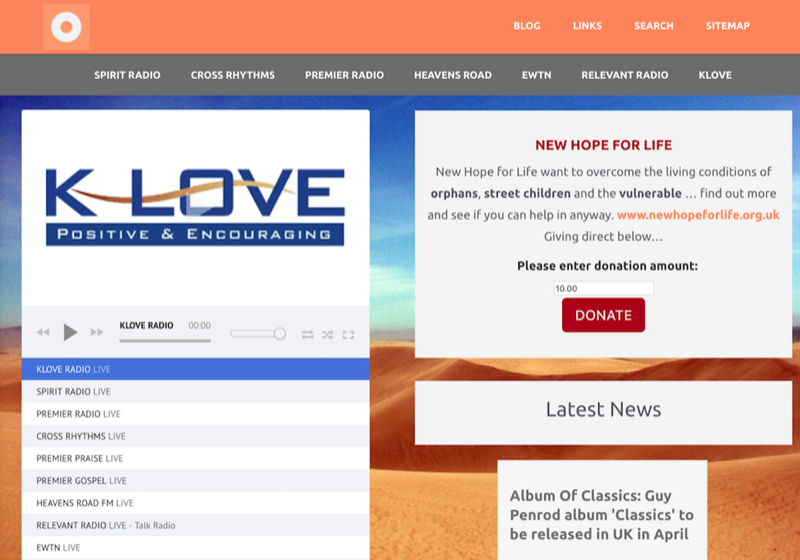Toggle the shuffle icon in player
This screenshot has height=560, width=800.
(328, 335)
